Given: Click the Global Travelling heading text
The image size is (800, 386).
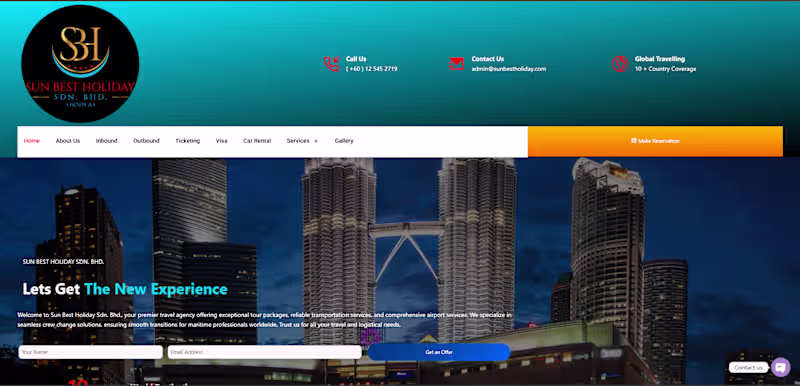Looking at the screenshot, I should pos(660,59).
